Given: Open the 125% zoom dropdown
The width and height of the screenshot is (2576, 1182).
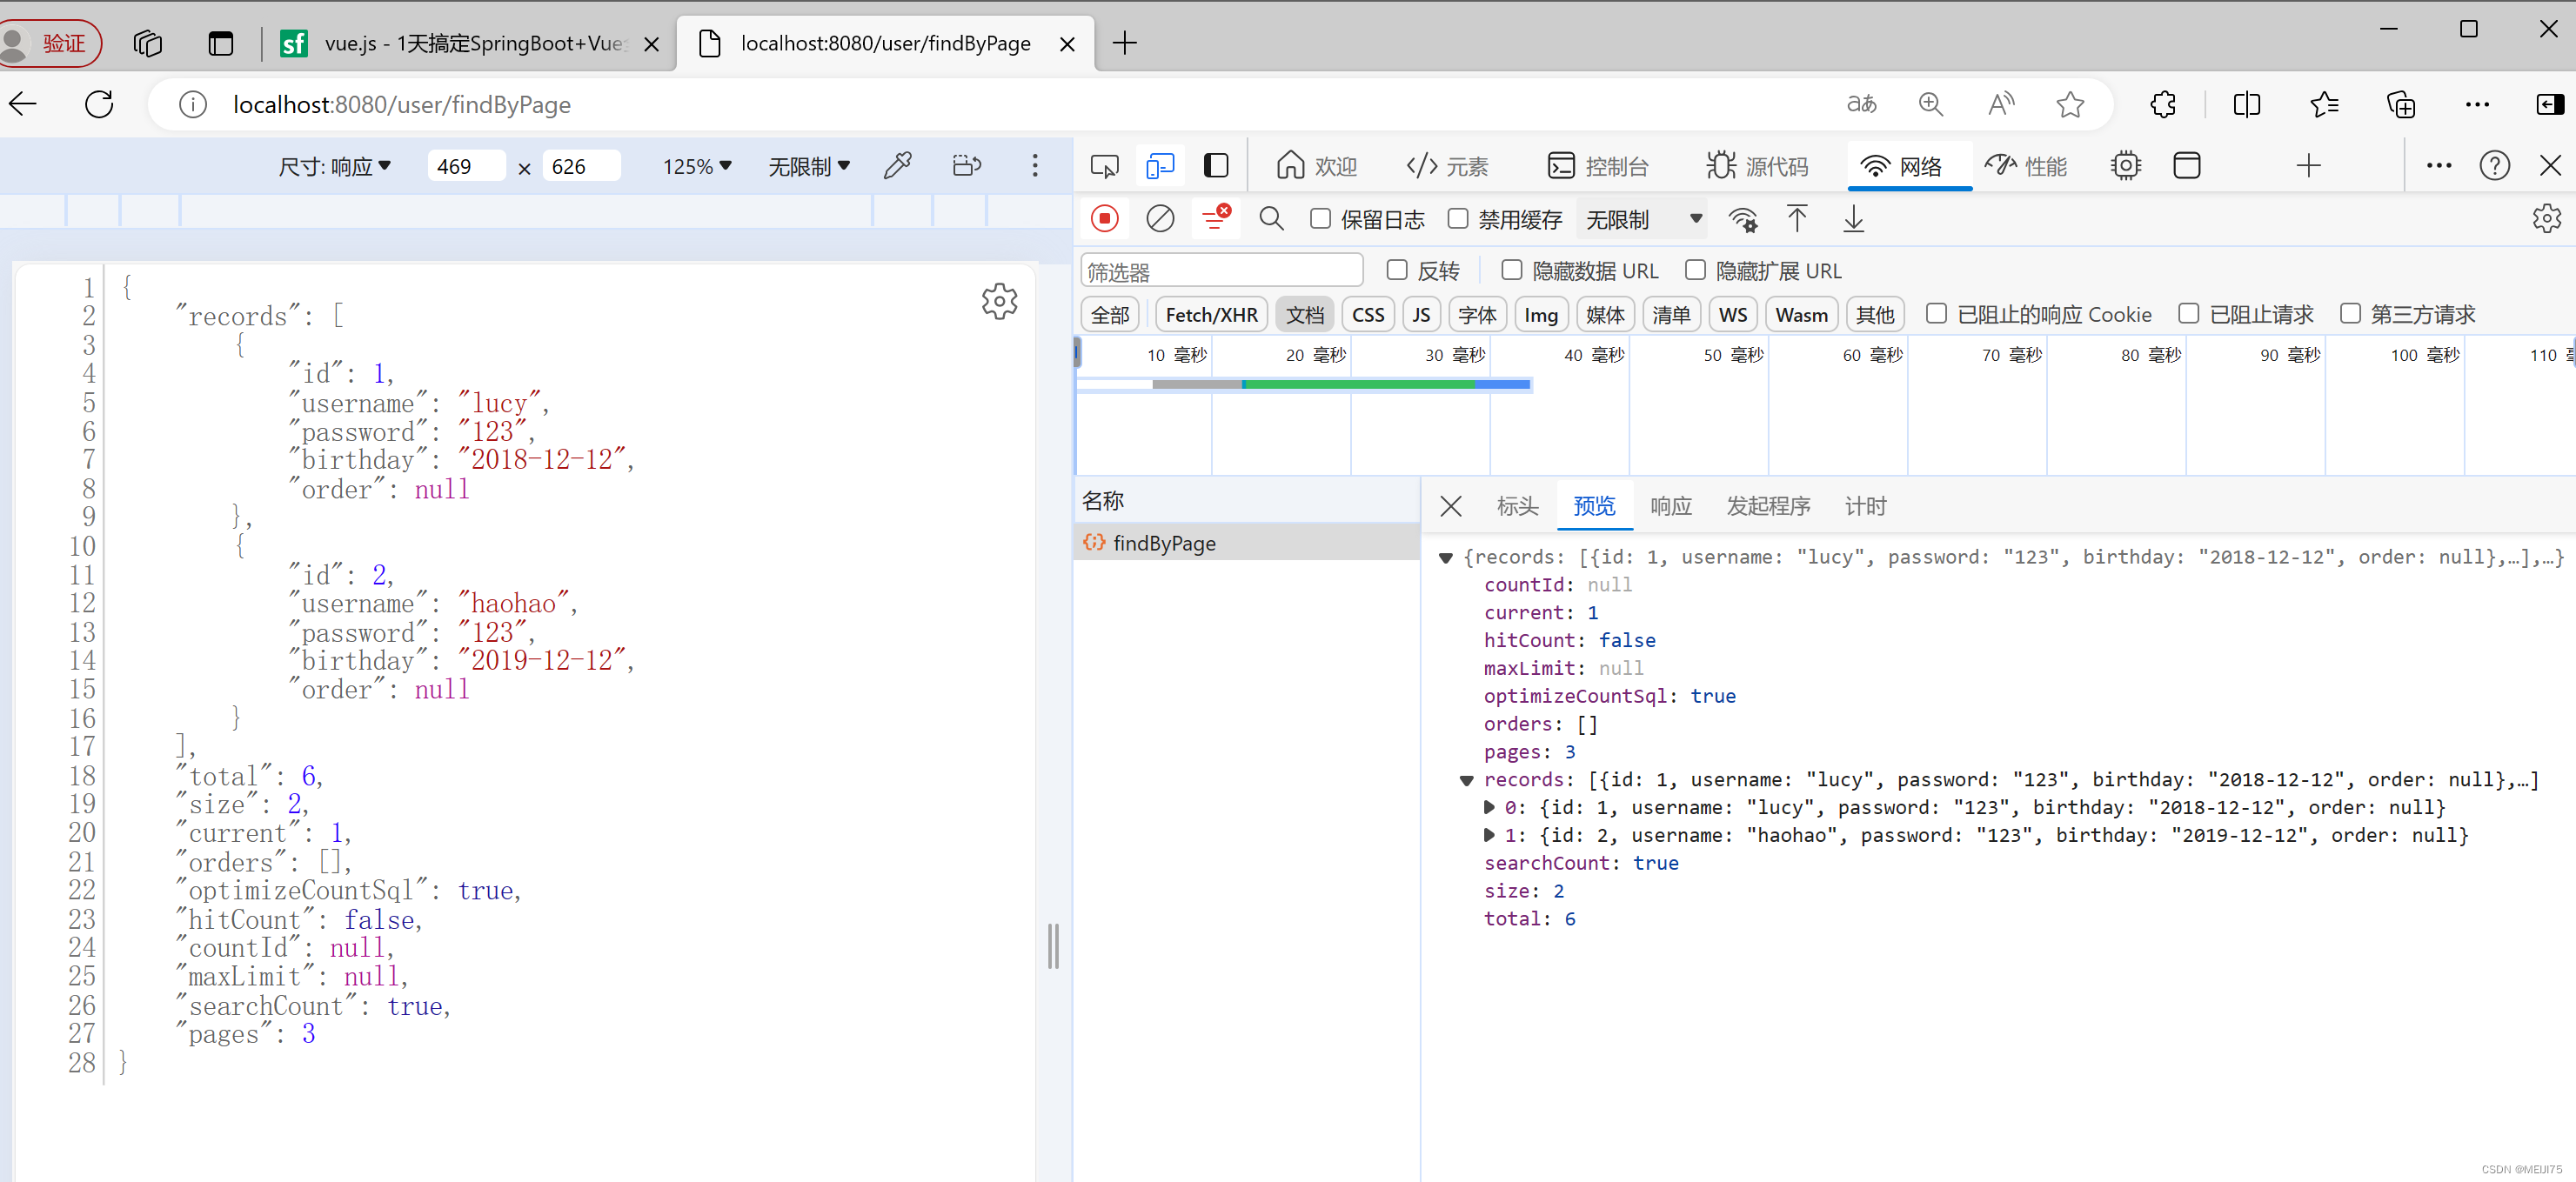Looking at the screenshot, I should point(697,166).
